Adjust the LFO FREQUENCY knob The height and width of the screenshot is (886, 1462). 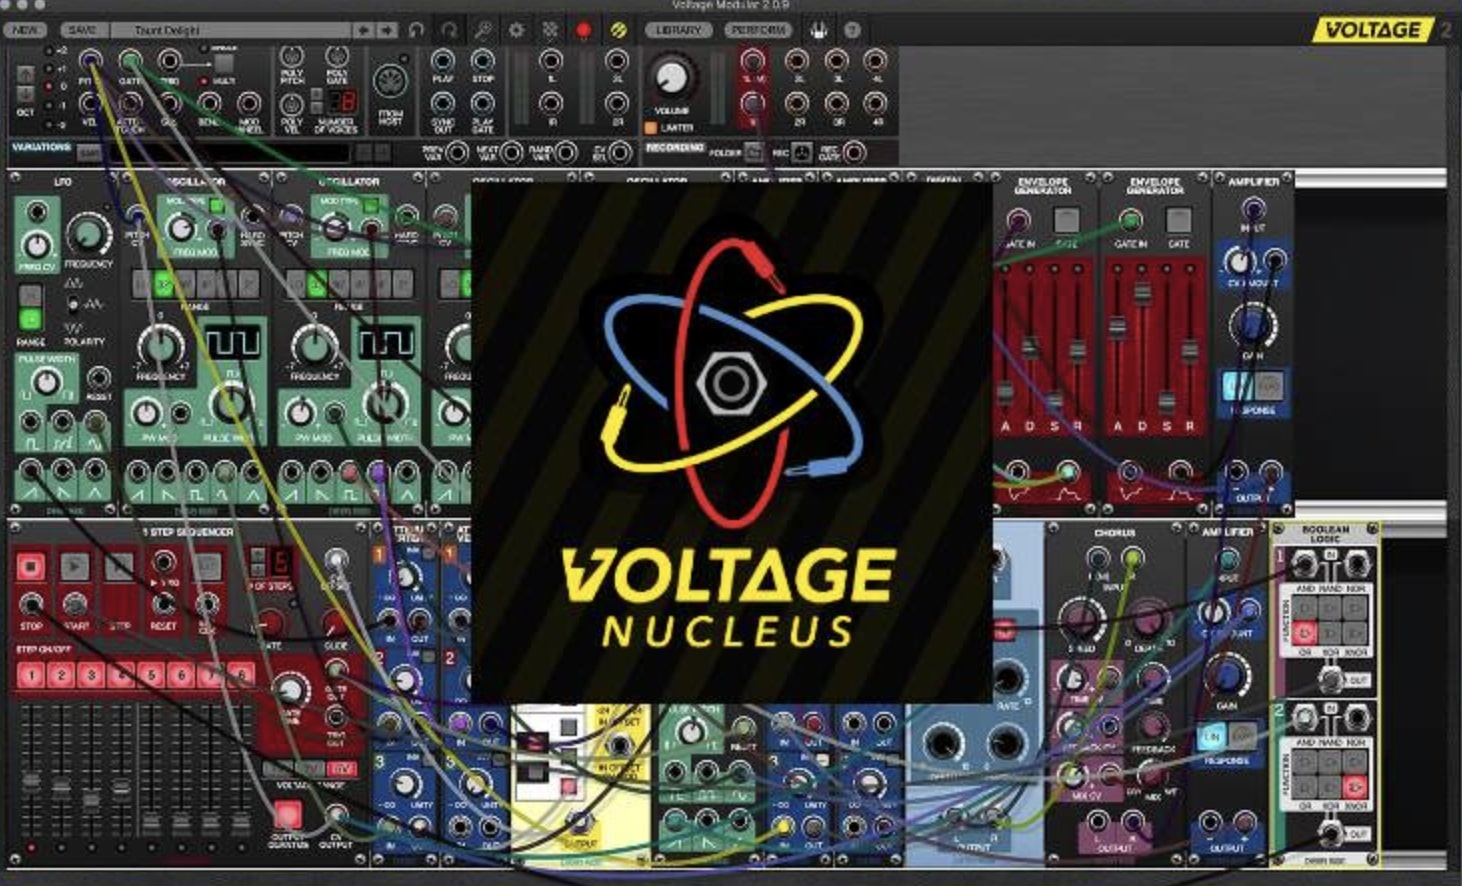(88, 233)
